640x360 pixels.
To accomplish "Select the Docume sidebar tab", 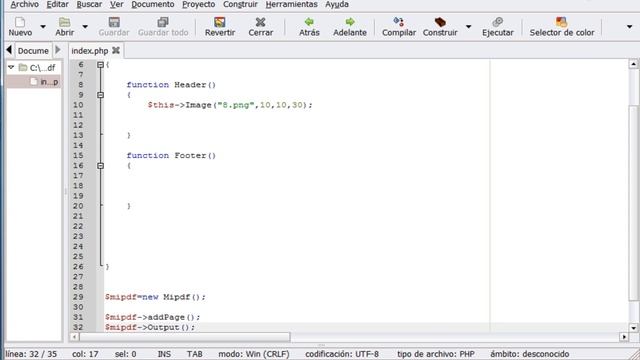I will click(x=33, y=51).
